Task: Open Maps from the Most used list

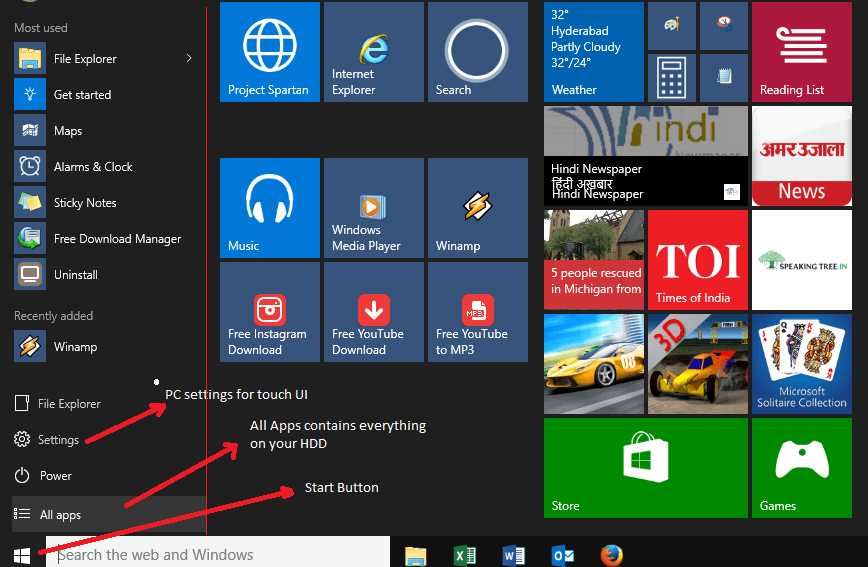Action: [x=108, y=131]
